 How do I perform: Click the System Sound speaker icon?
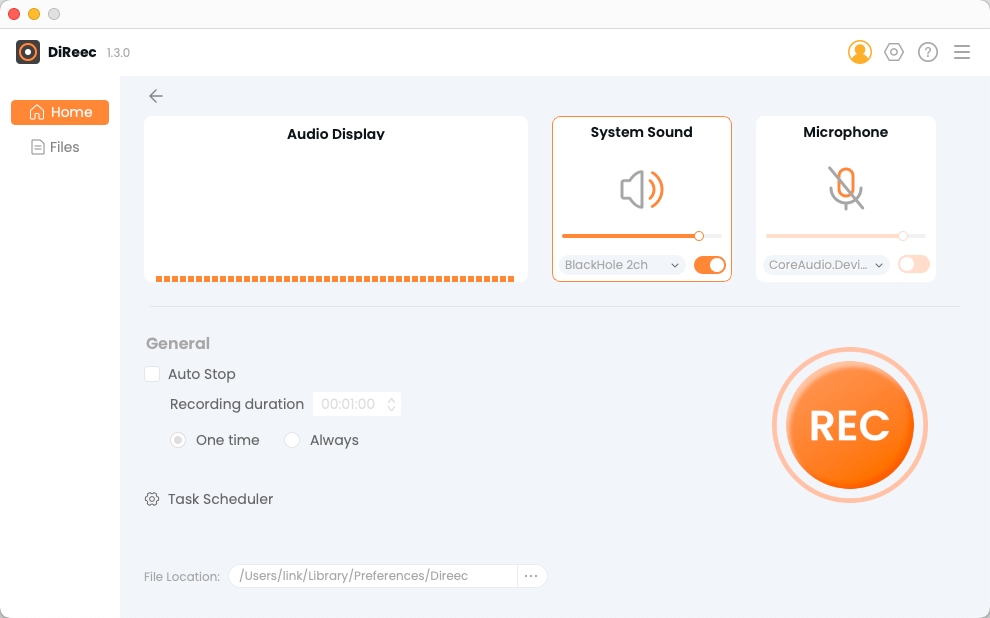point(641,189)
